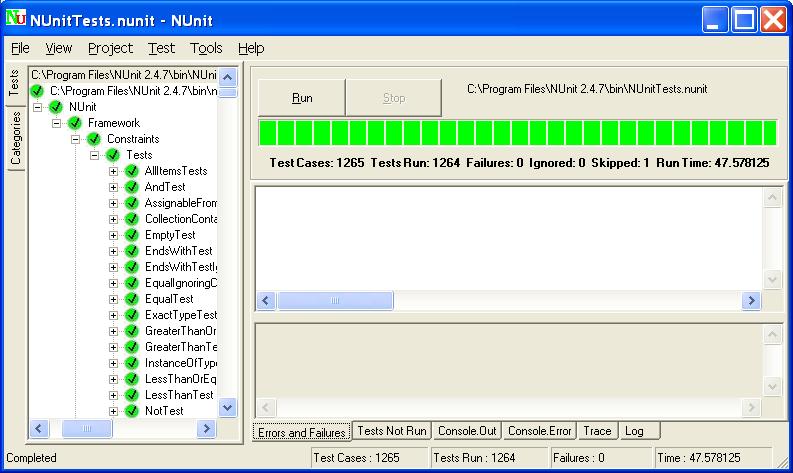The width and height of the screenshot is (793, 473).
Task: Collapse the NUnit tree node
Action: pyautogui.click(x=37, y=107)
